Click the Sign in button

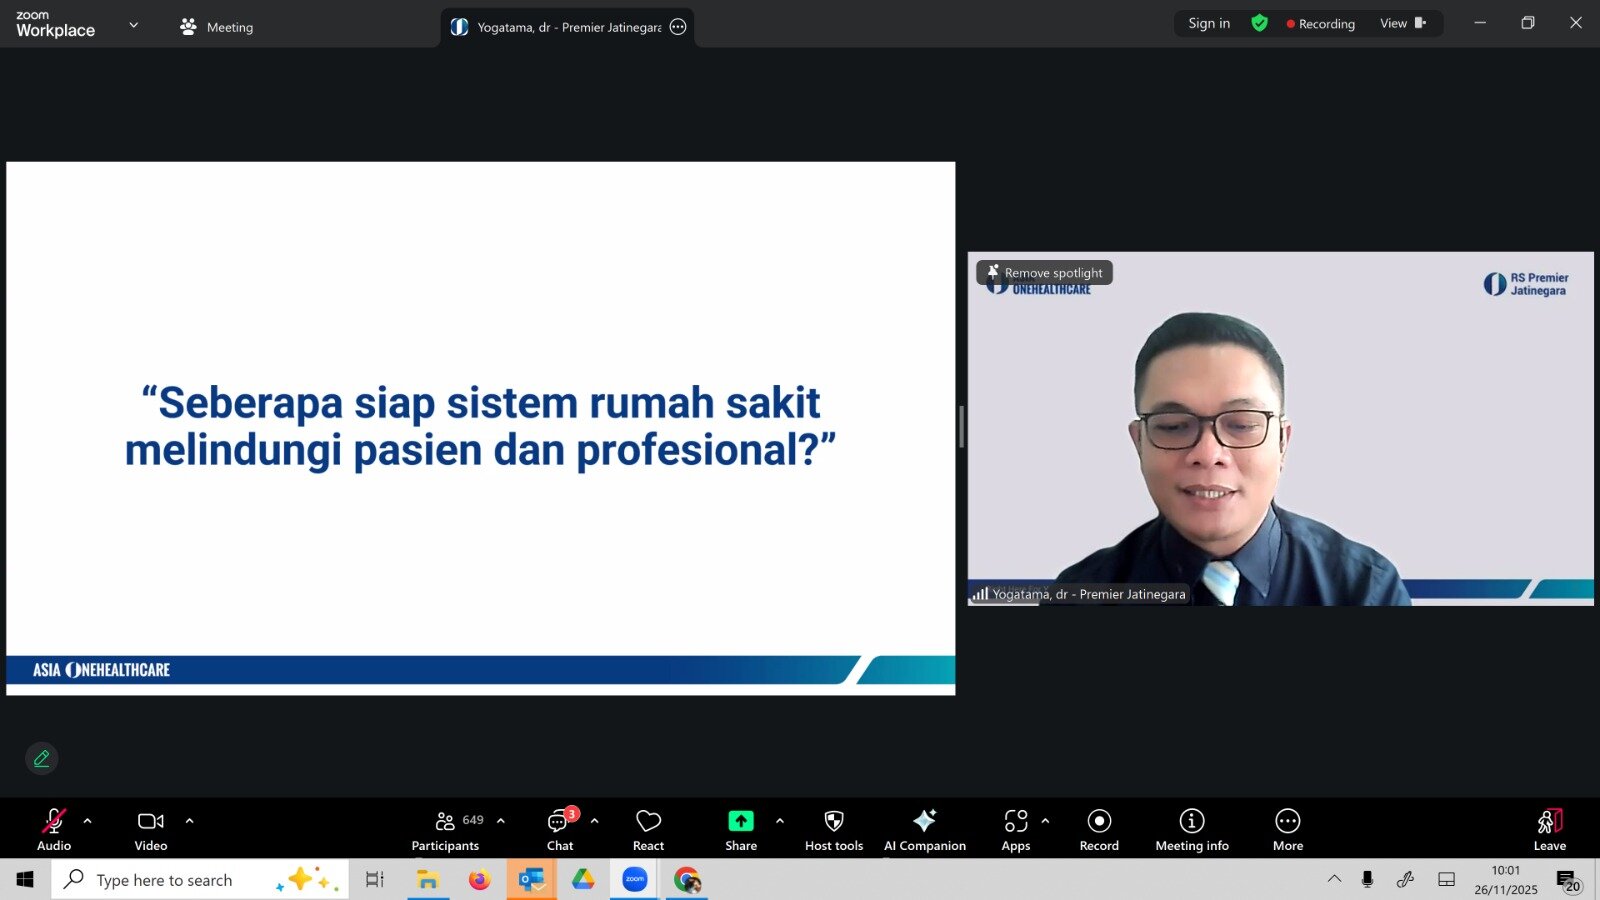pos(1209,23)
